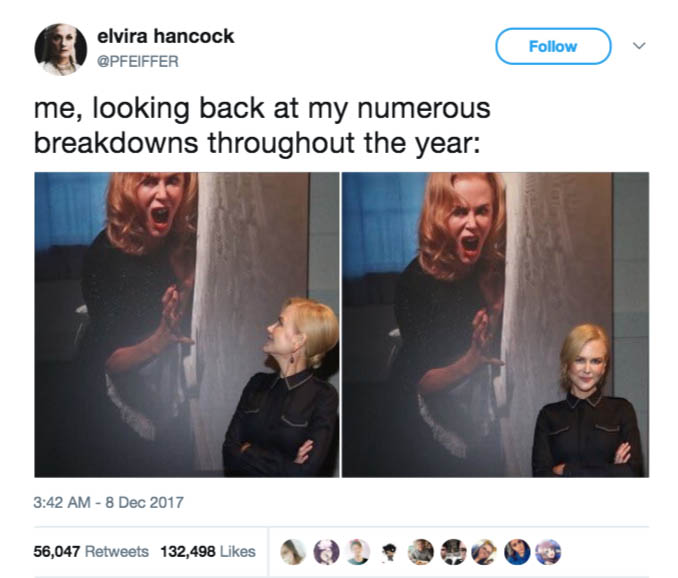
Task: Click the small black cartoon character avatar
Action: 390,552
